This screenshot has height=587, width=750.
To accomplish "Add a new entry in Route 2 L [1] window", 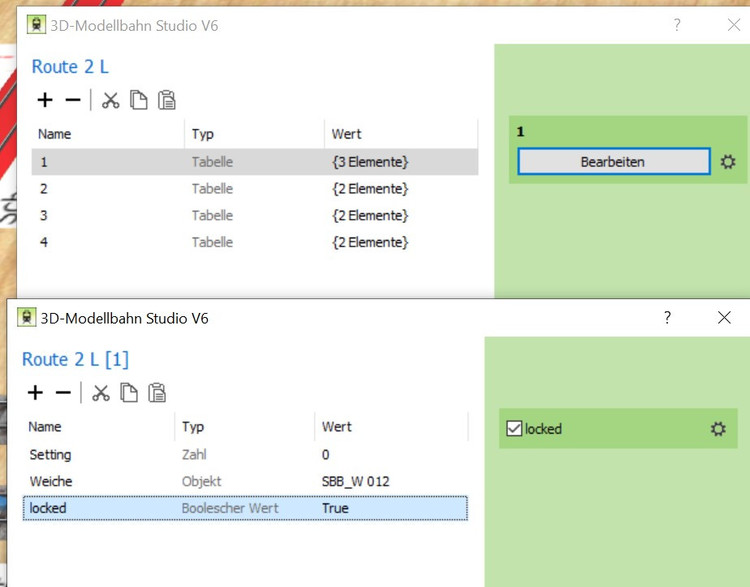I will coord(35,393).
